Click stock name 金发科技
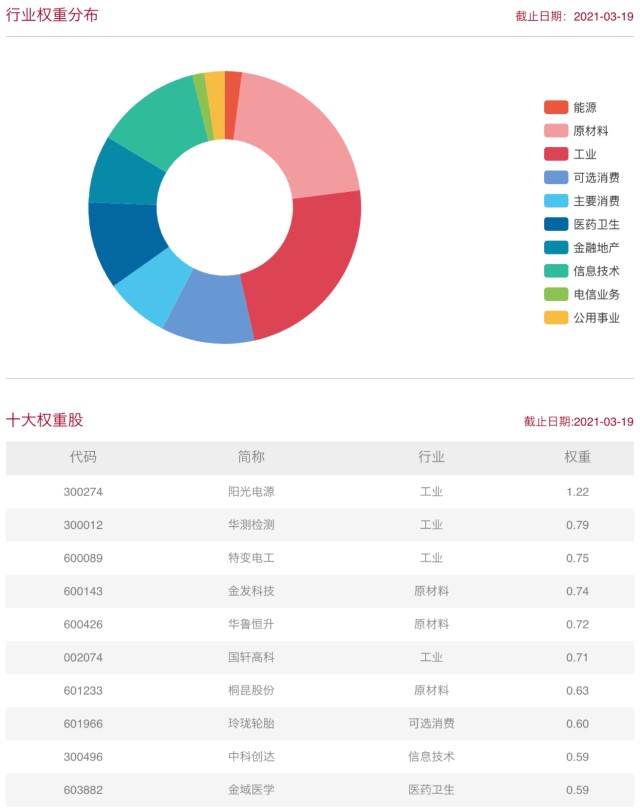This screenshot has width=640, height=812. [251, 591]
